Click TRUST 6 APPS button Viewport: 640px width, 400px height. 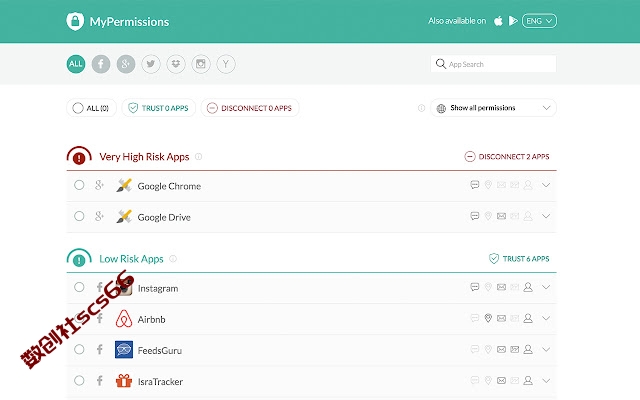coord(519,259)
